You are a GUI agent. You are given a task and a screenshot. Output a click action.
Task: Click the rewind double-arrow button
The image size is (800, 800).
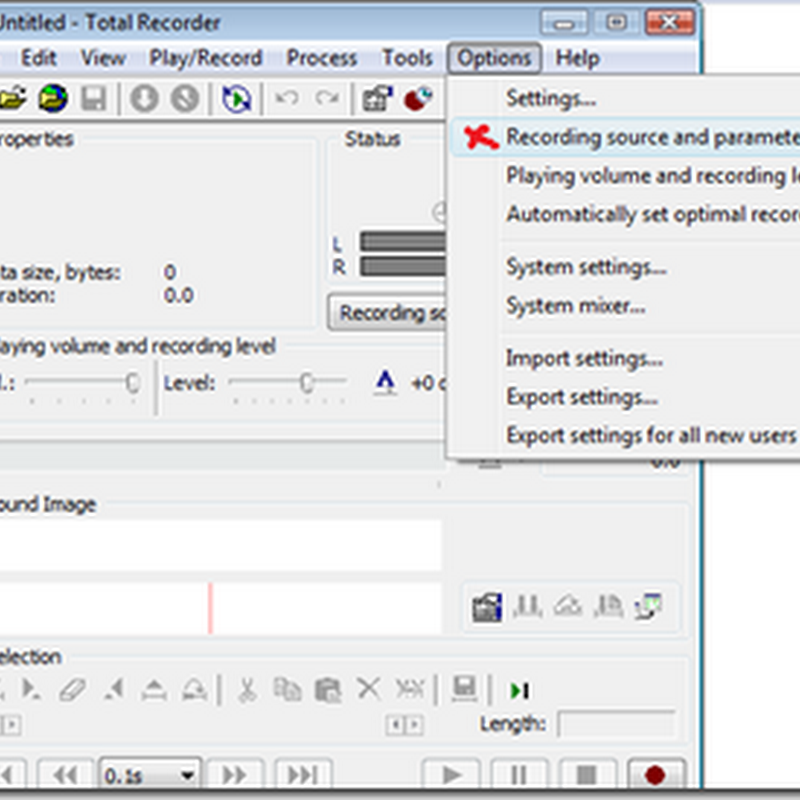[65, 776]
